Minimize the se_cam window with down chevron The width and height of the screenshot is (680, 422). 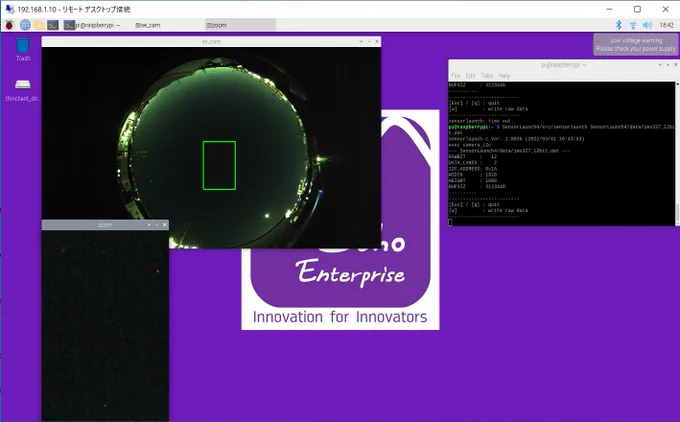pos(361,42)
